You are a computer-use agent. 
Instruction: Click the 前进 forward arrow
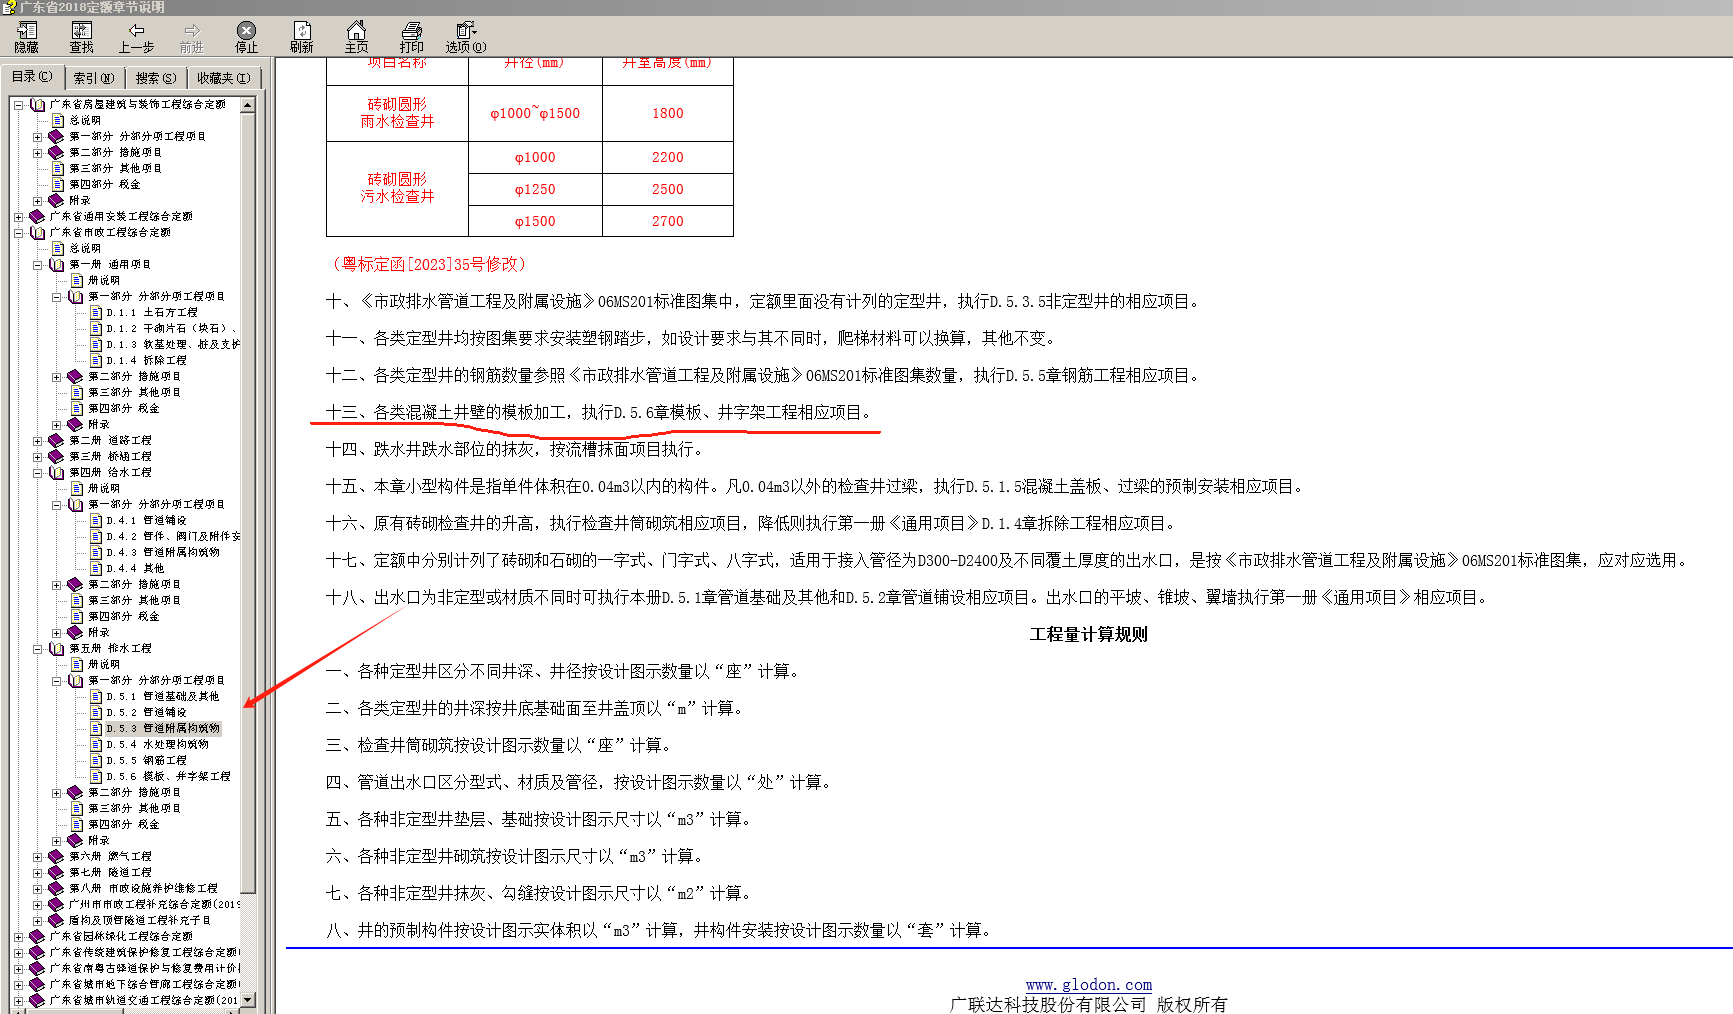click(x=192, y=37)
